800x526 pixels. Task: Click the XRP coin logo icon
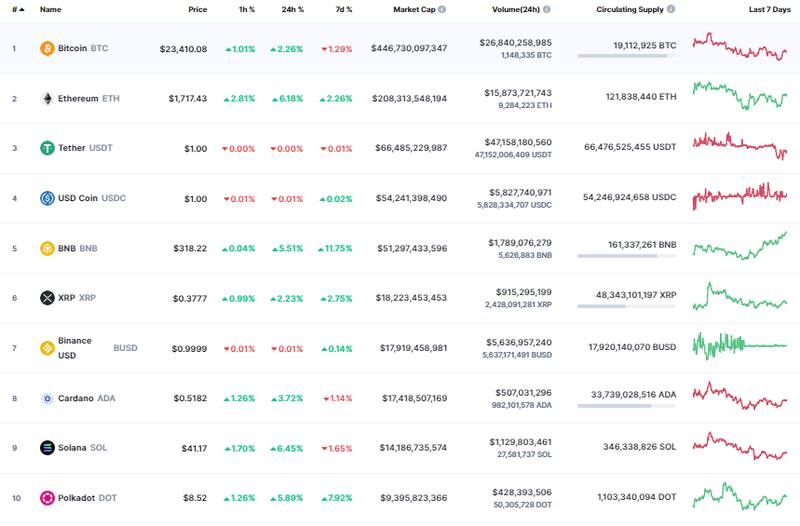(47, 298)
